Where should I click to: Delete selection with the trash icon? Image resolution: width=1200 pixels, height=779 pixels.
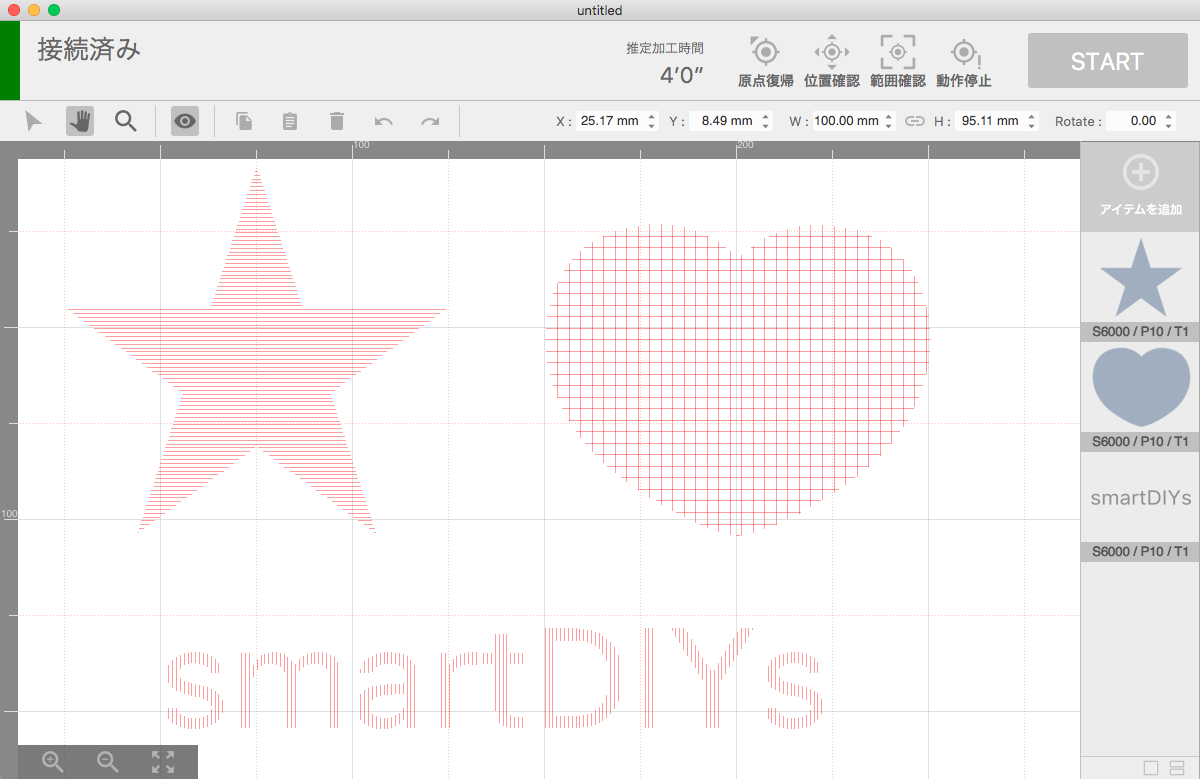(337, 121)
